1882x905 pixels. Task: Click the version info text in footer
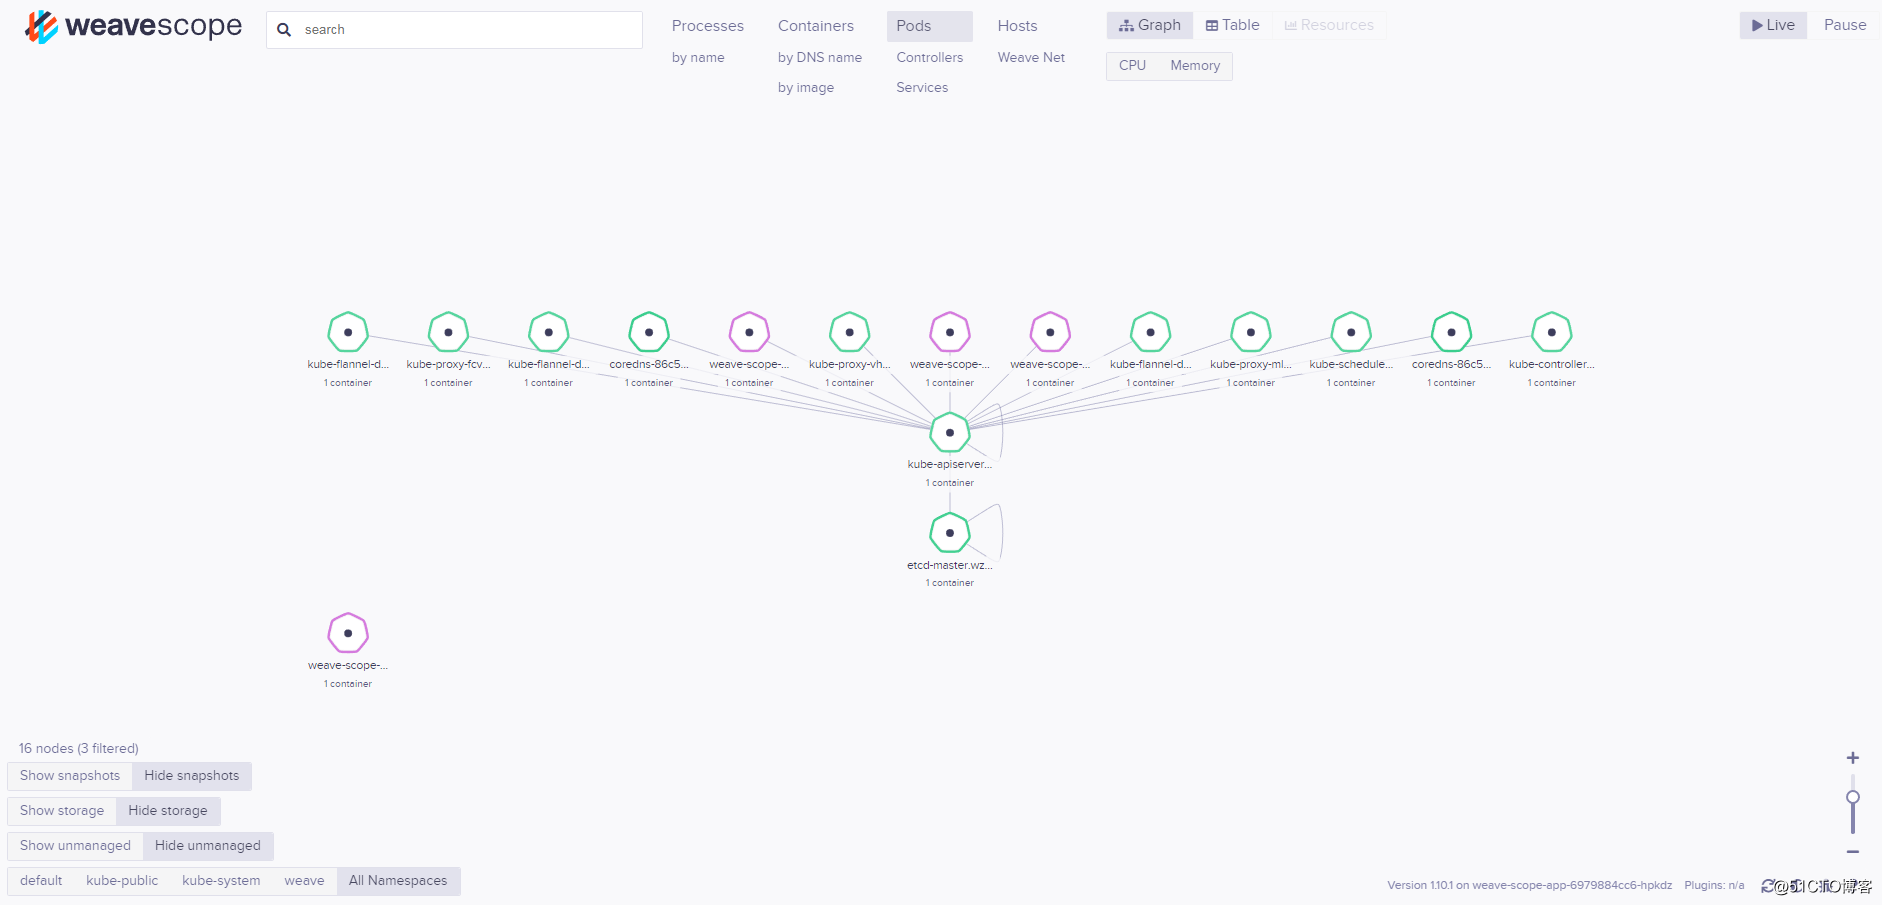click(x=1529, y=886)
